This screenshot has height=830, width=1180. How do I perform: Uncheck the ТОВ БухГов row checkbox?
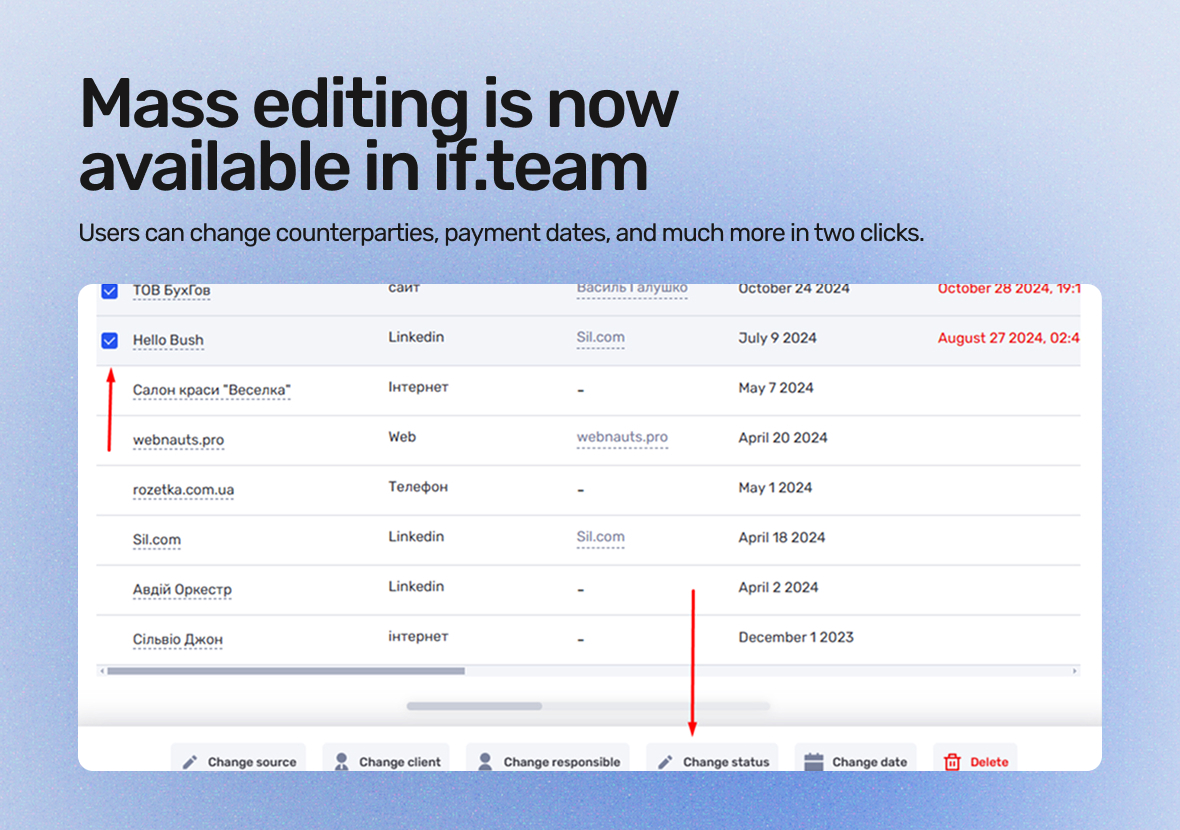pyautogui.click(x=110, y=290)
